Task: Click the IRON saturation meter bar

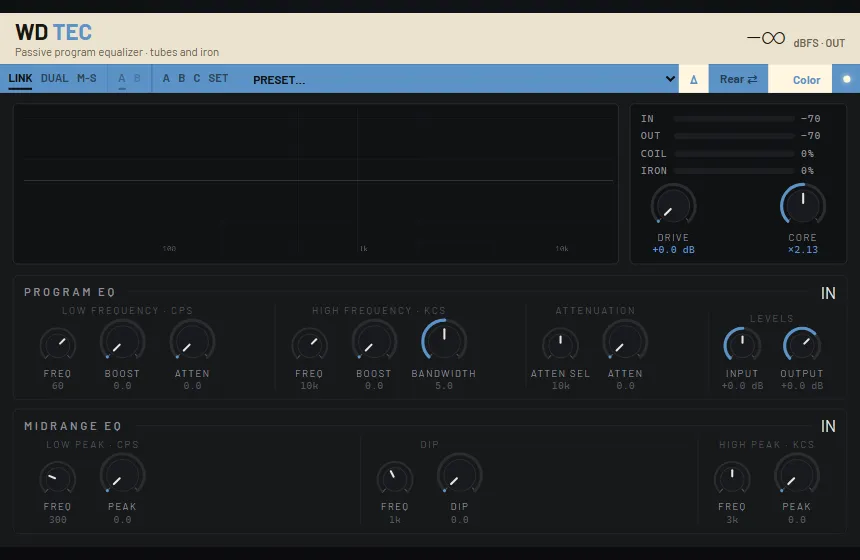Action: point(734,171)
